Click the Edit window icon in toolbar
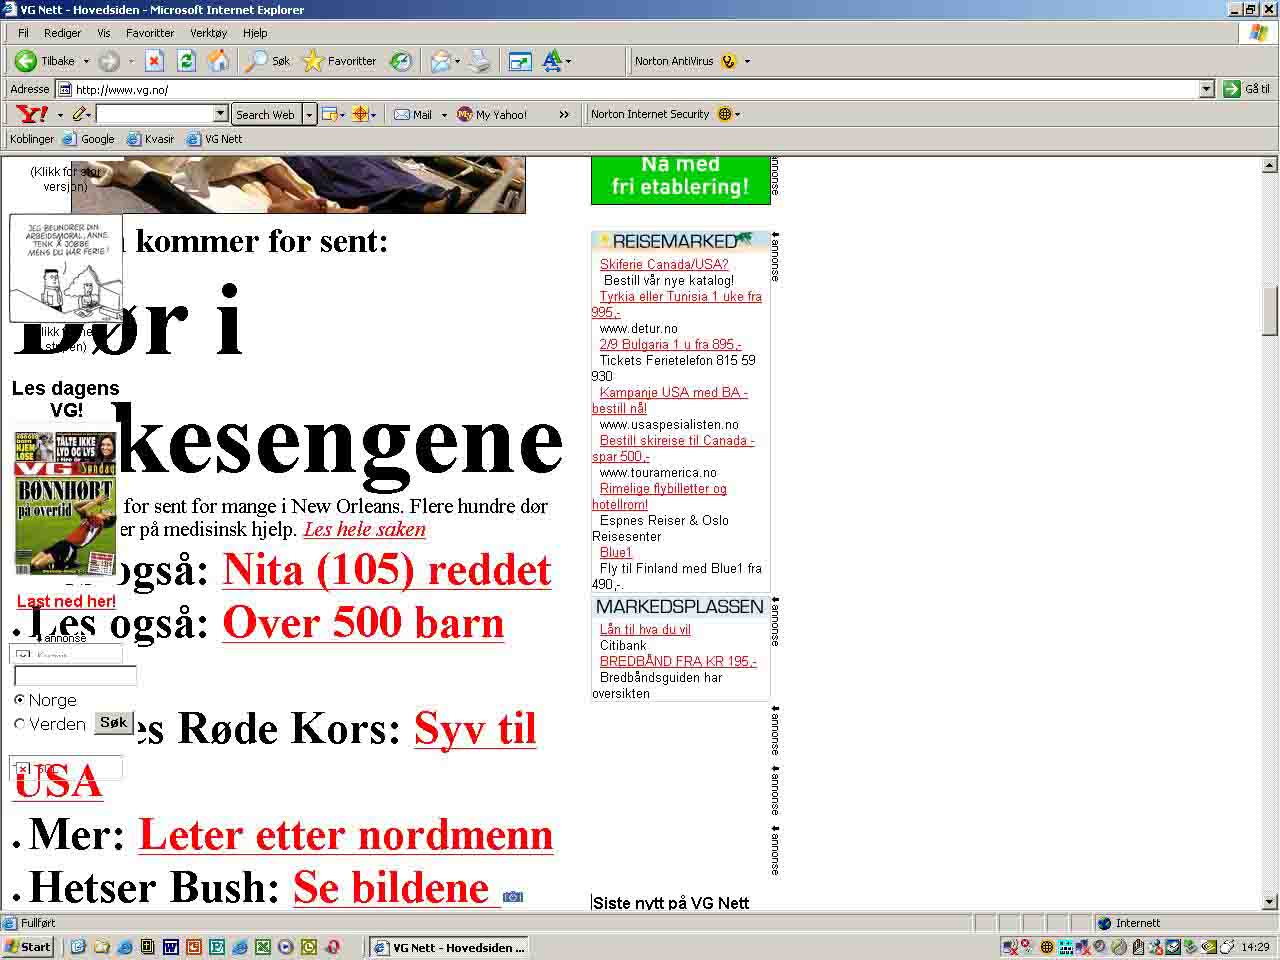The width and height of the screenshot is (1280, 960). (520, 61)
